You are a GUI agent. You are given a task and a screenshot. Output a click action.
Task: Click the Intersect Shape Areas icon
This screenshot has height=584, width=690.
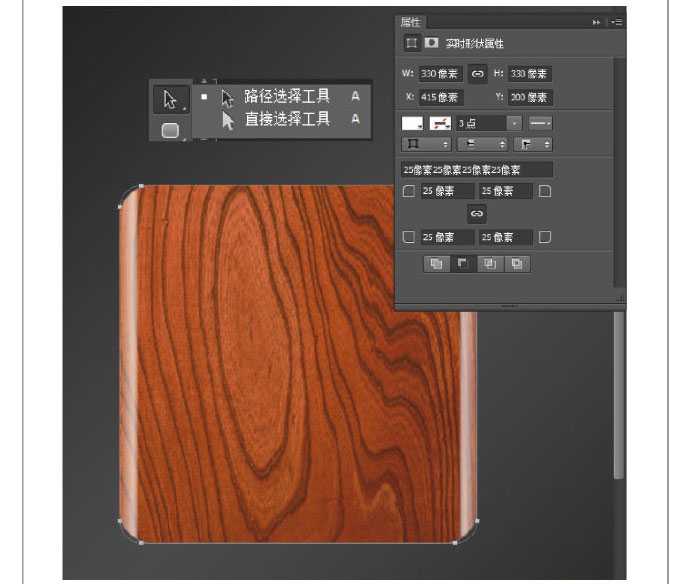(490, 264)
